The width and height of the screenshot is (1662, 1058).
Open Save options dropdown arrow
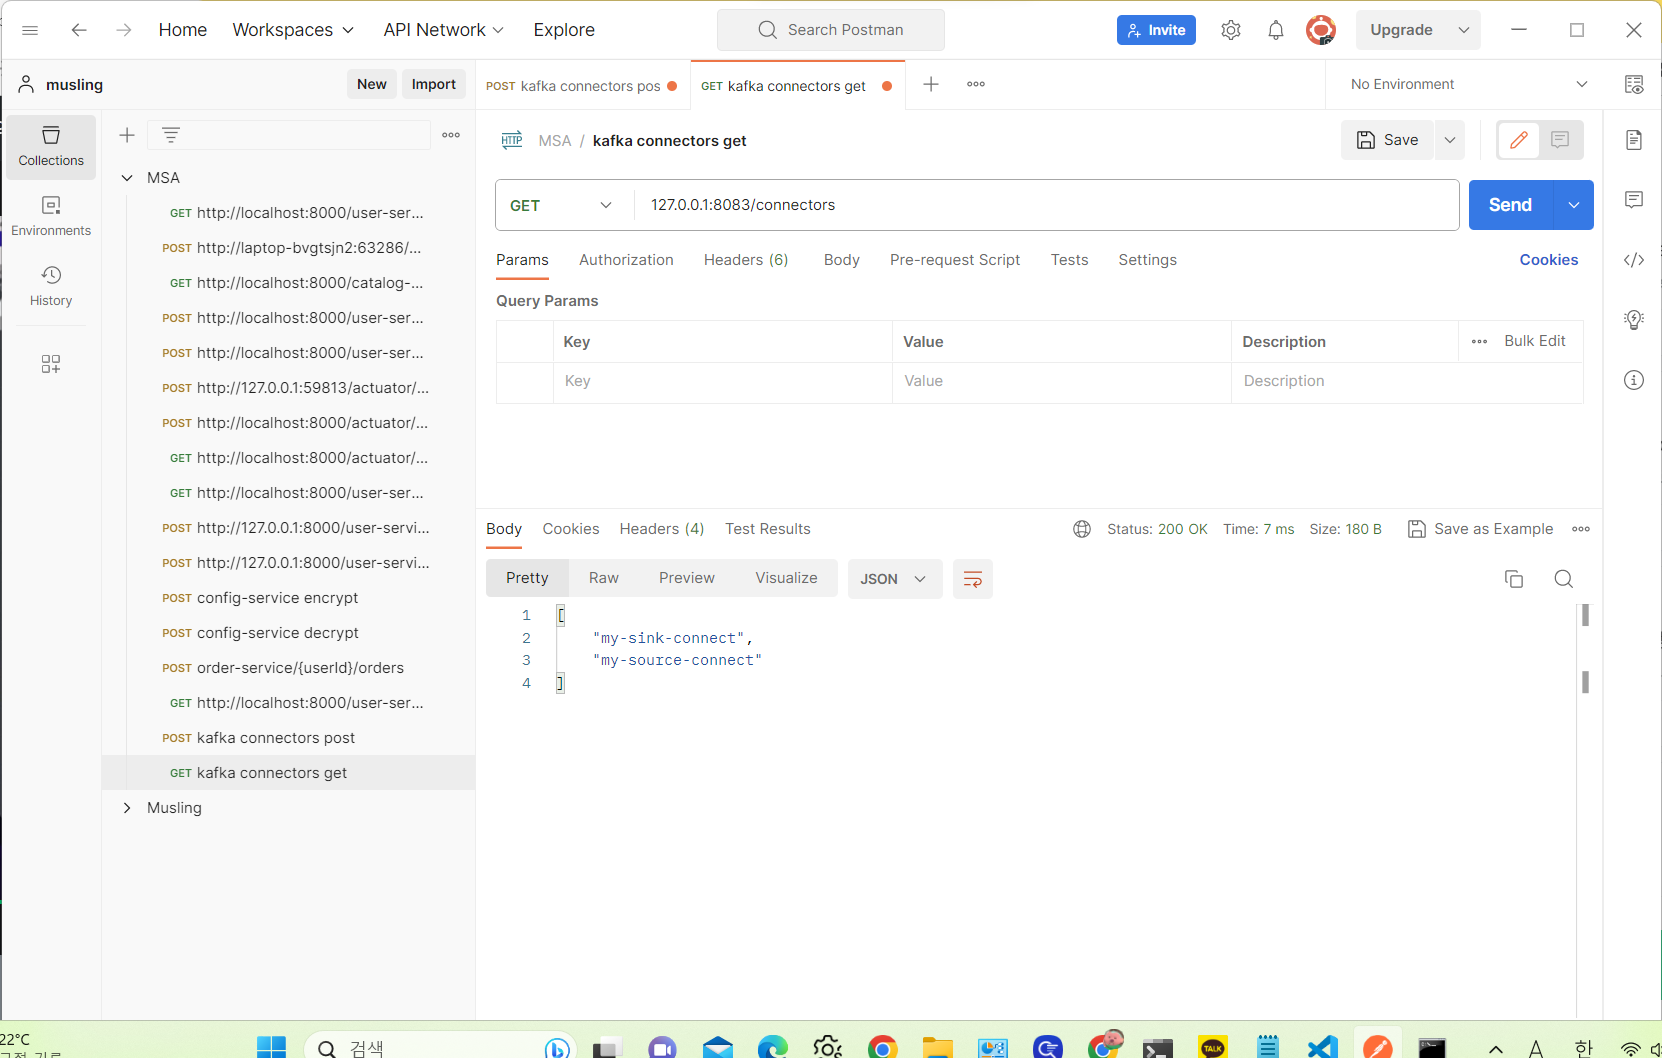point(1450,140)
